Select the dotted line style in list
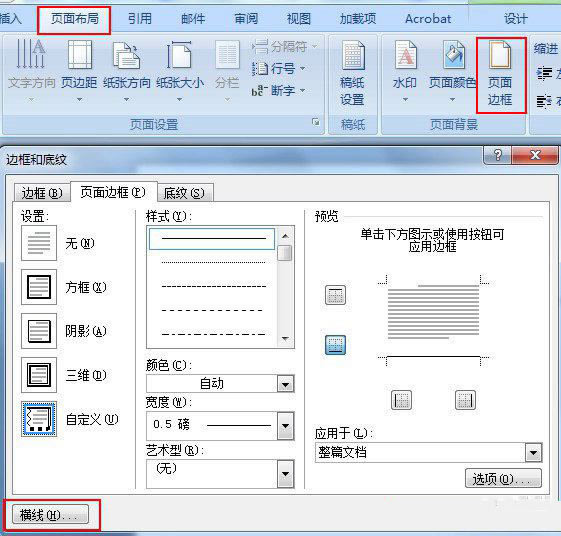Screen dimensions: 561x536 [x=213, y=262]
